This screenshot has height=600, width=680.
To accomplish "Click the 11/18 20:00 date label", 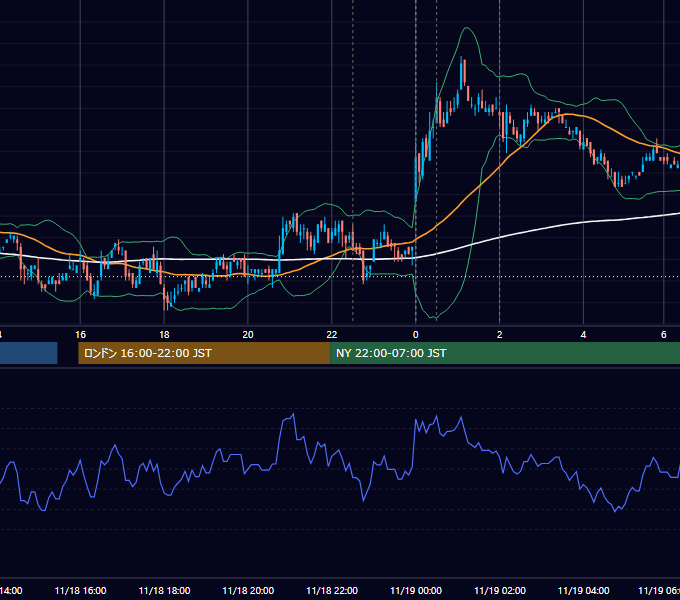I will (x=248, y=590).
